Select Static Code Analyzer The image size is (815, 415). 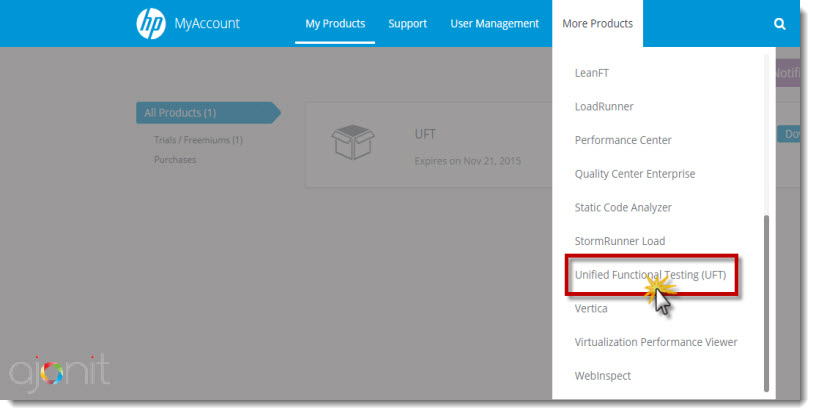(x=623, y=208)
